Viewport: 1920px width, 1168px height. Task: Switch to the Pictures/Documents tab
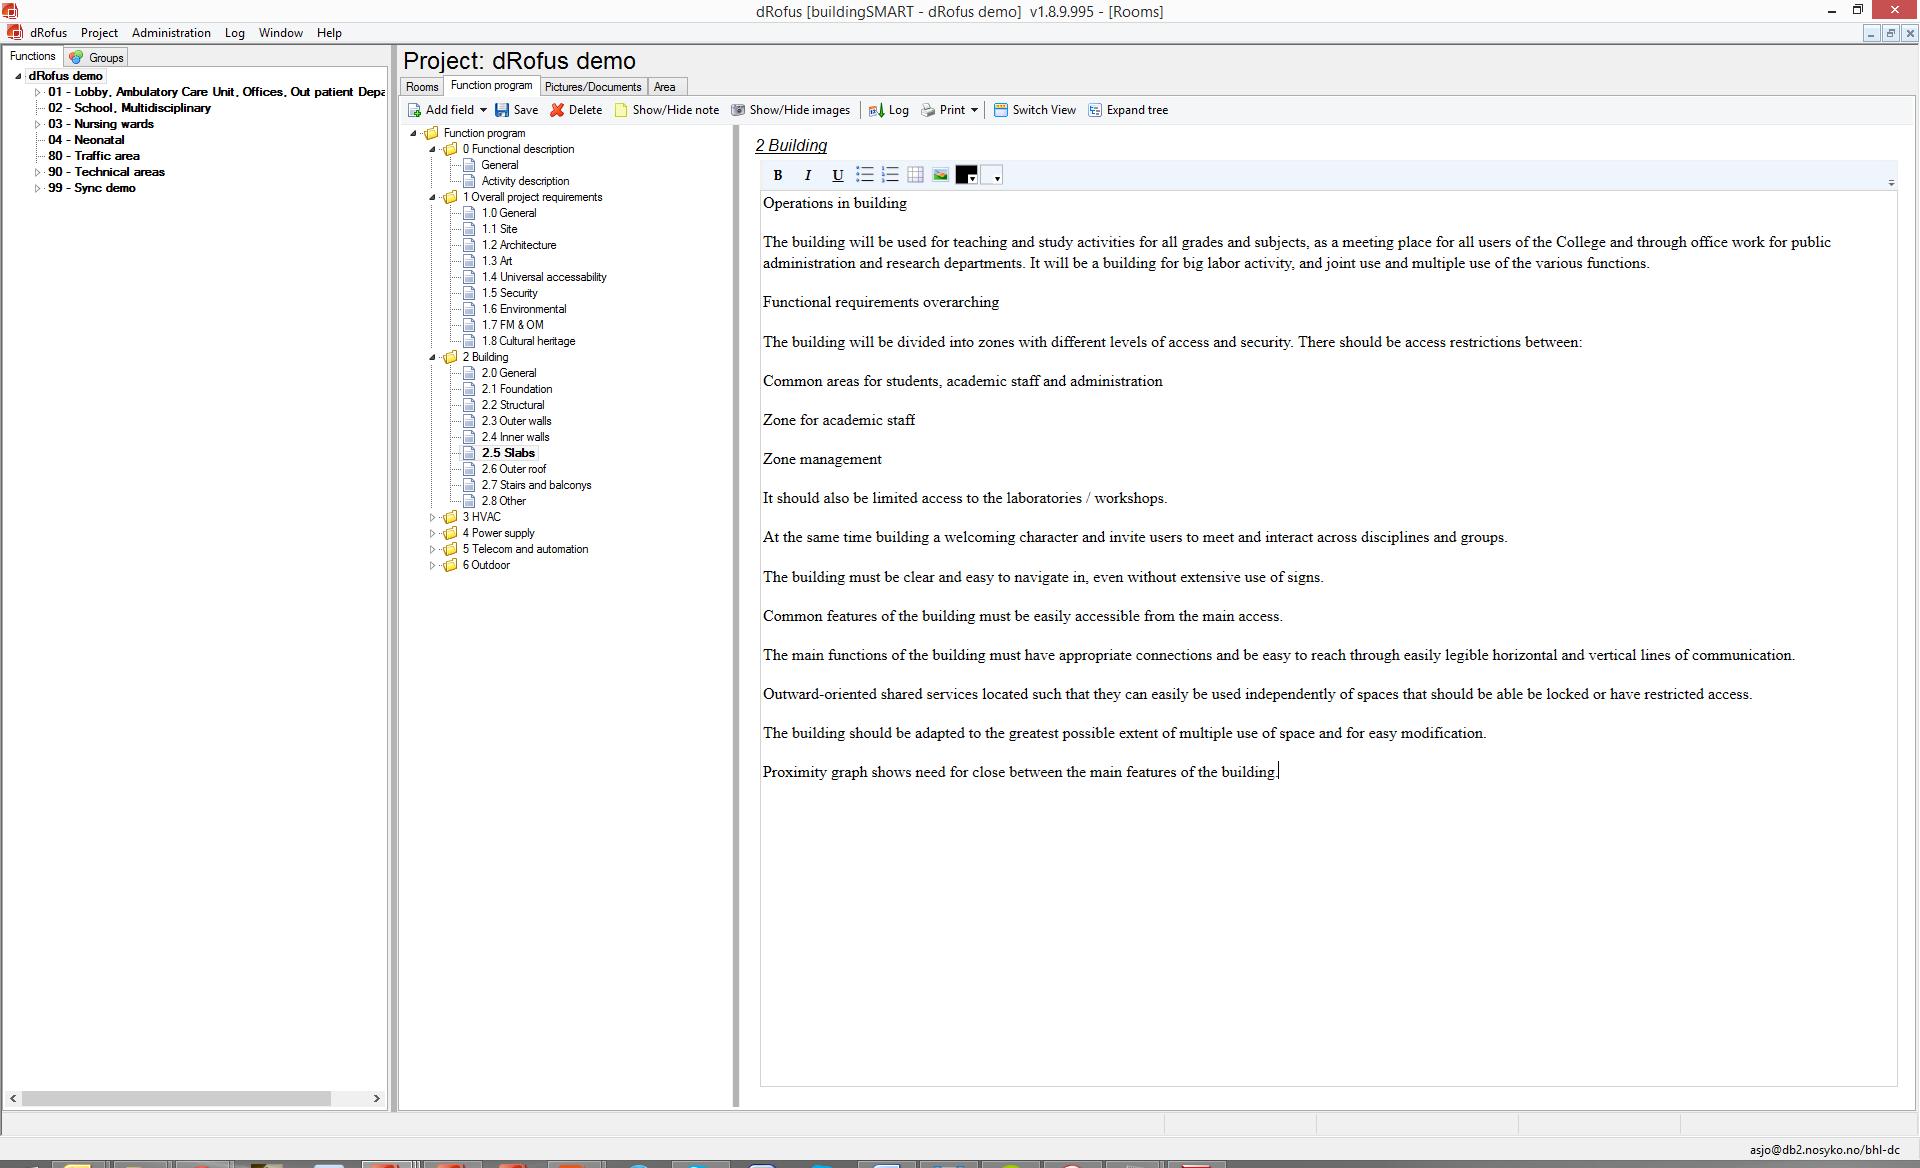(x=592, y=87)
